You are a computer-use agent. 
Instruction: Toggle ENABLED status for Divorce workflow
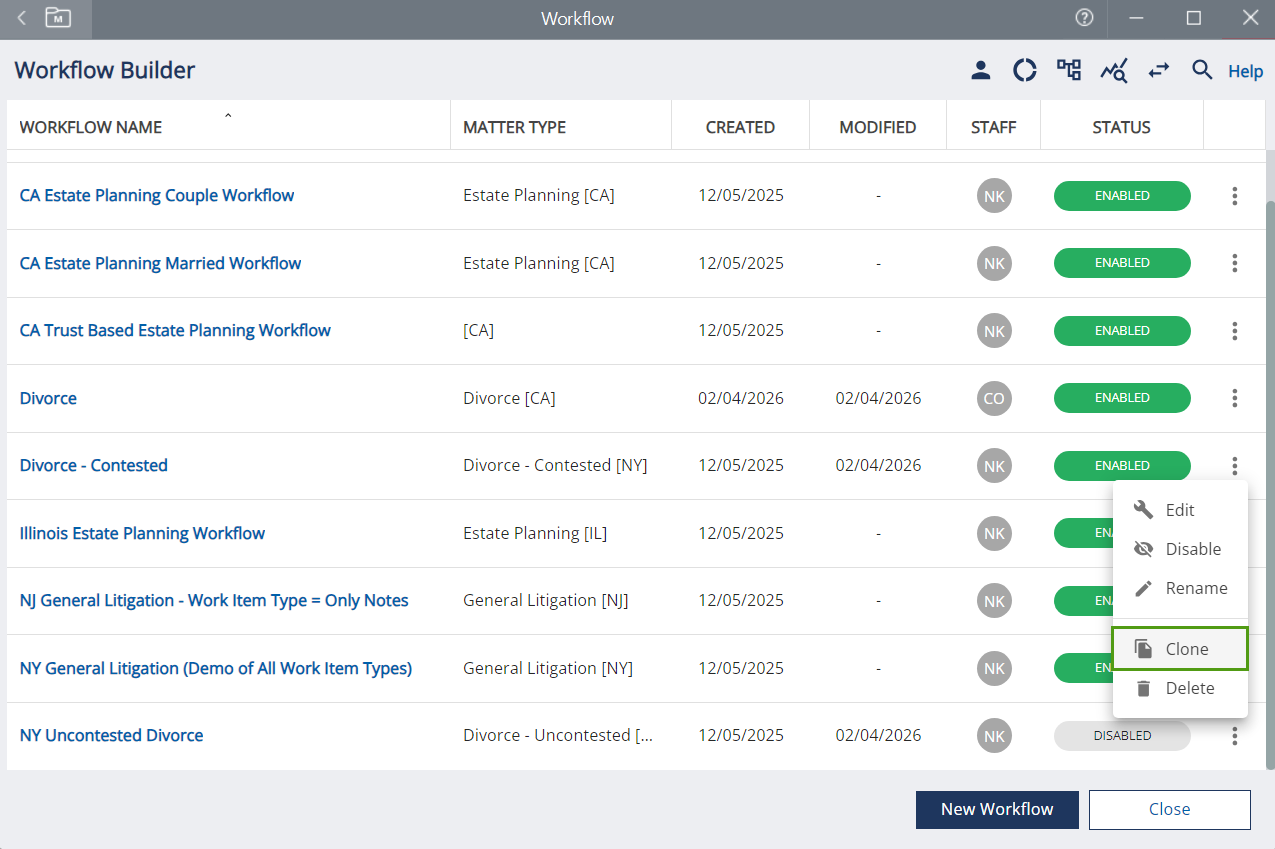1121,398
